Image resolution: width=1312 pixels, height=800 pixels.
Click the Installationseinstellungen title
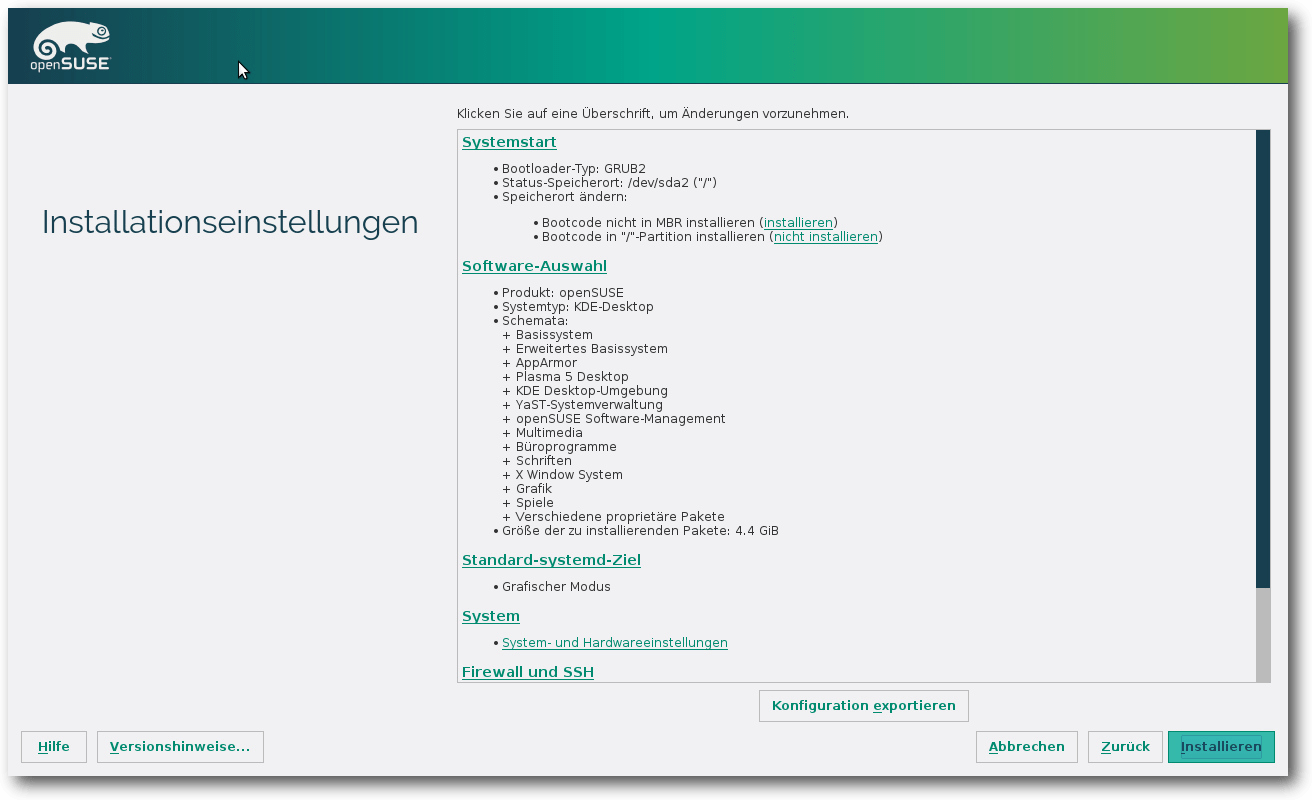(230, 222)
